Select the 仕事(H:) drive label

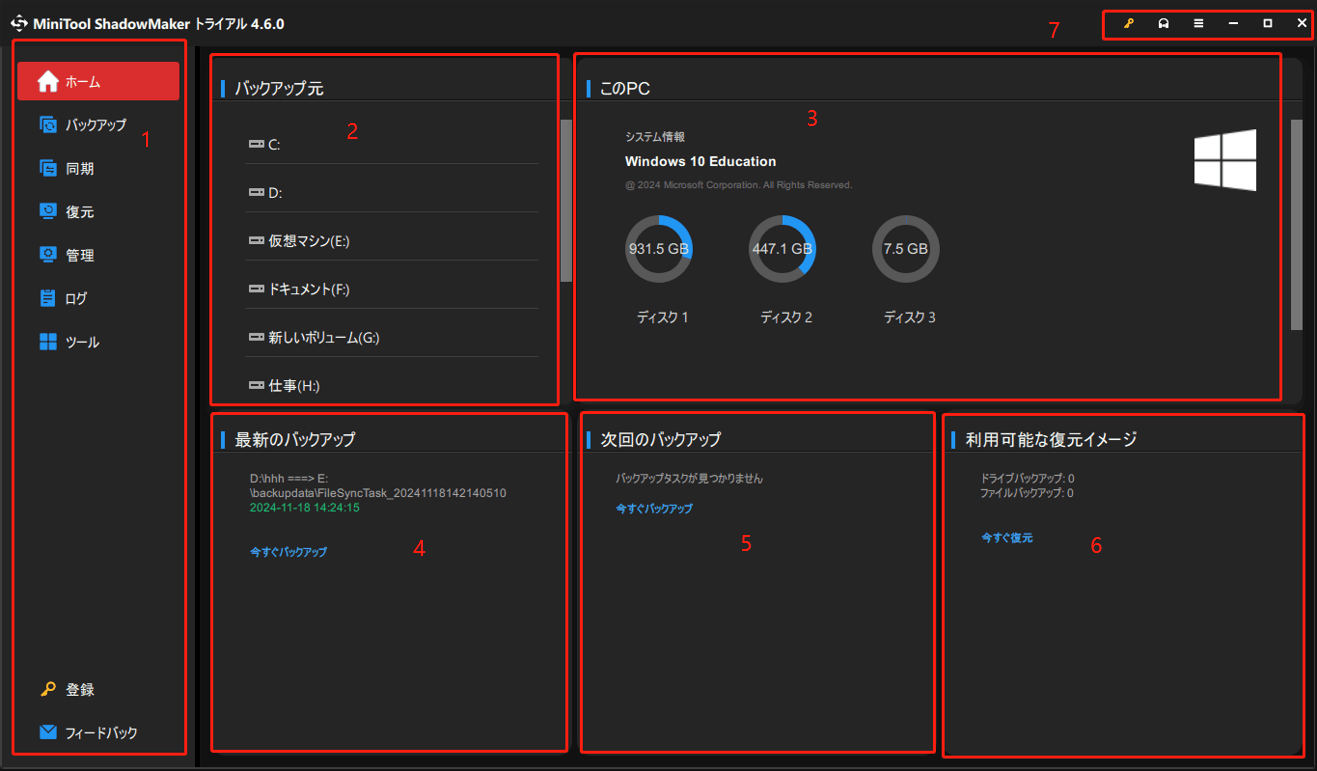(294, 386)
